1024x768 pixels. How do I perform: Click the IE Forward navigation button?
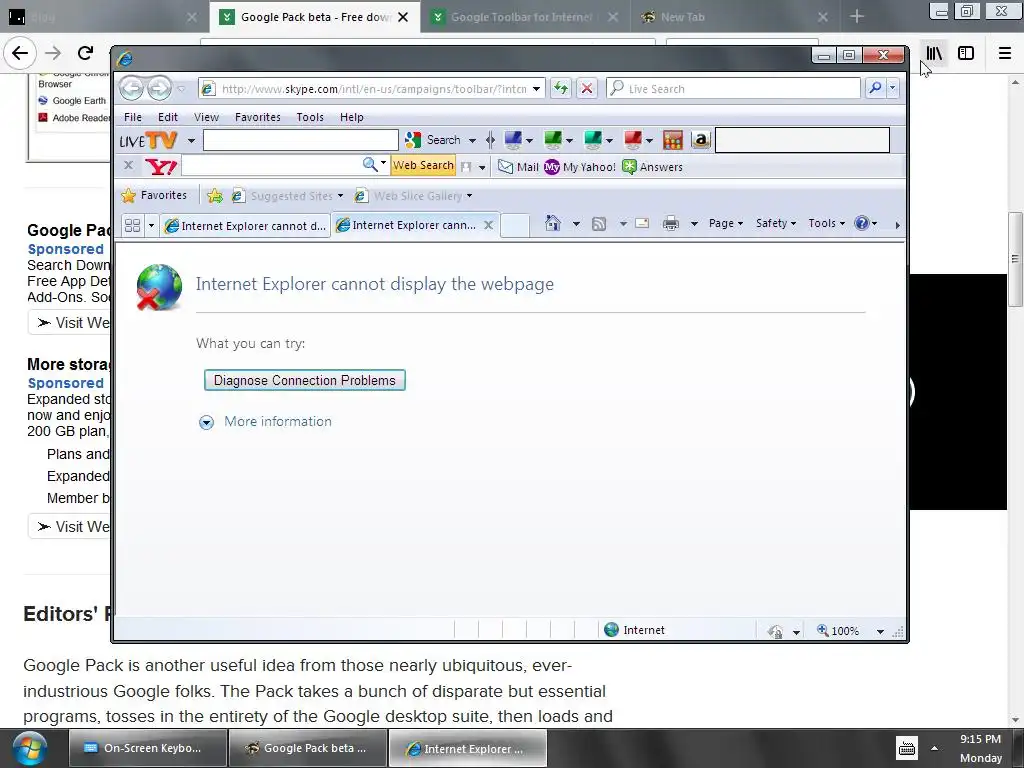point(159,88)
